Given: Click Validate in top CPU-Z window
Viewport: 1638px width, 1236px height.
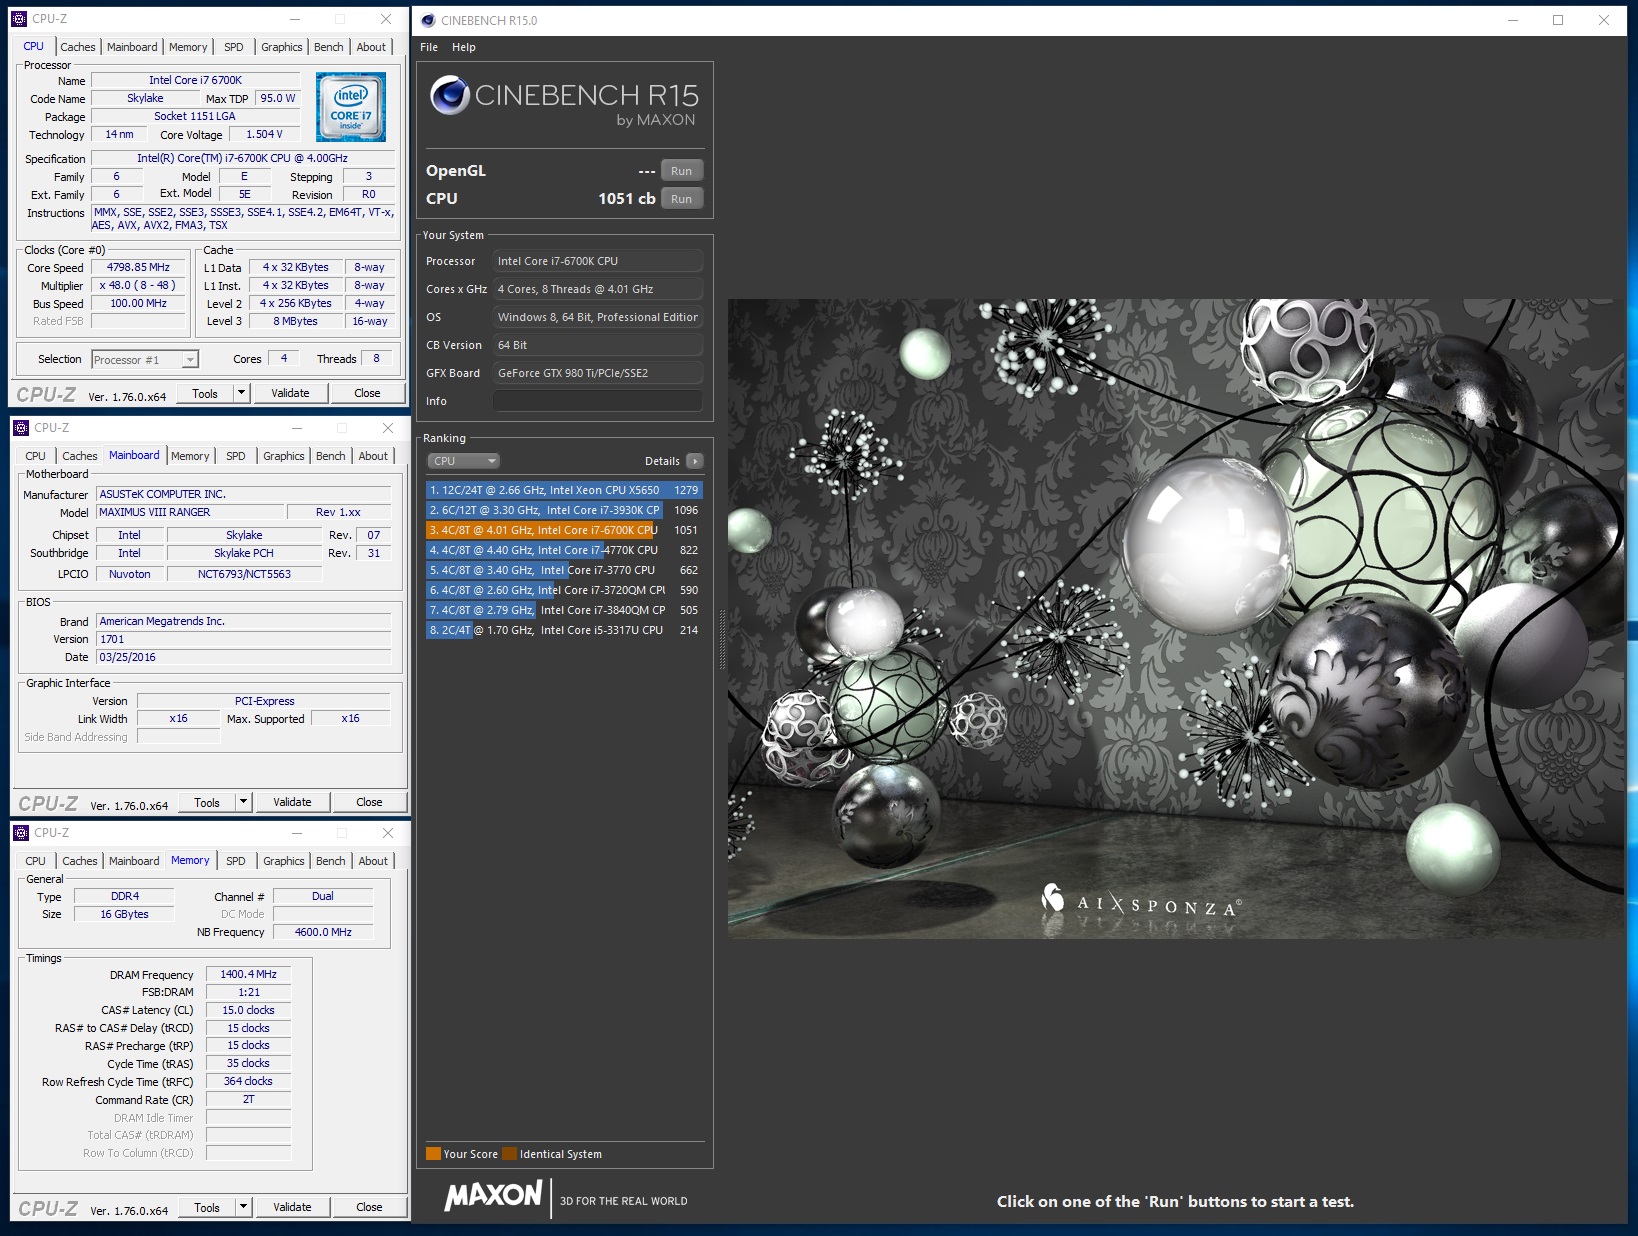Looking at the screenshot, I should [290, 393].
